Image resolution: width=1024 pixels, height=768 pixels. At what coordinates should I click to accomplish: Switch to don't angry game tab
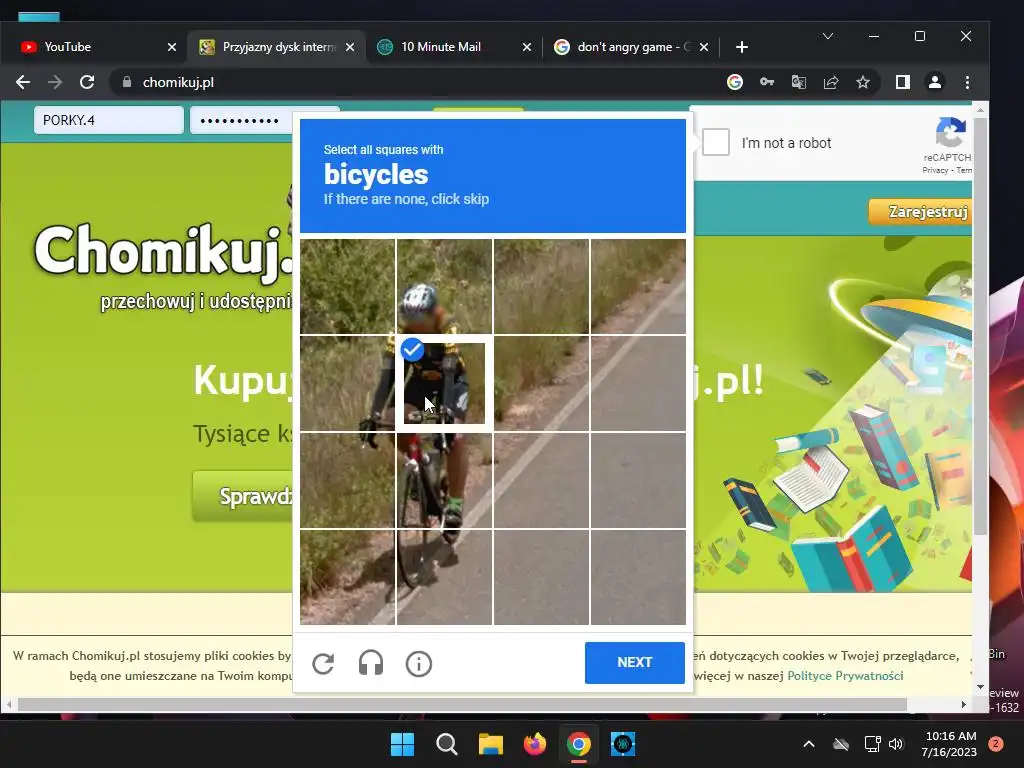[x=628, y=47]
